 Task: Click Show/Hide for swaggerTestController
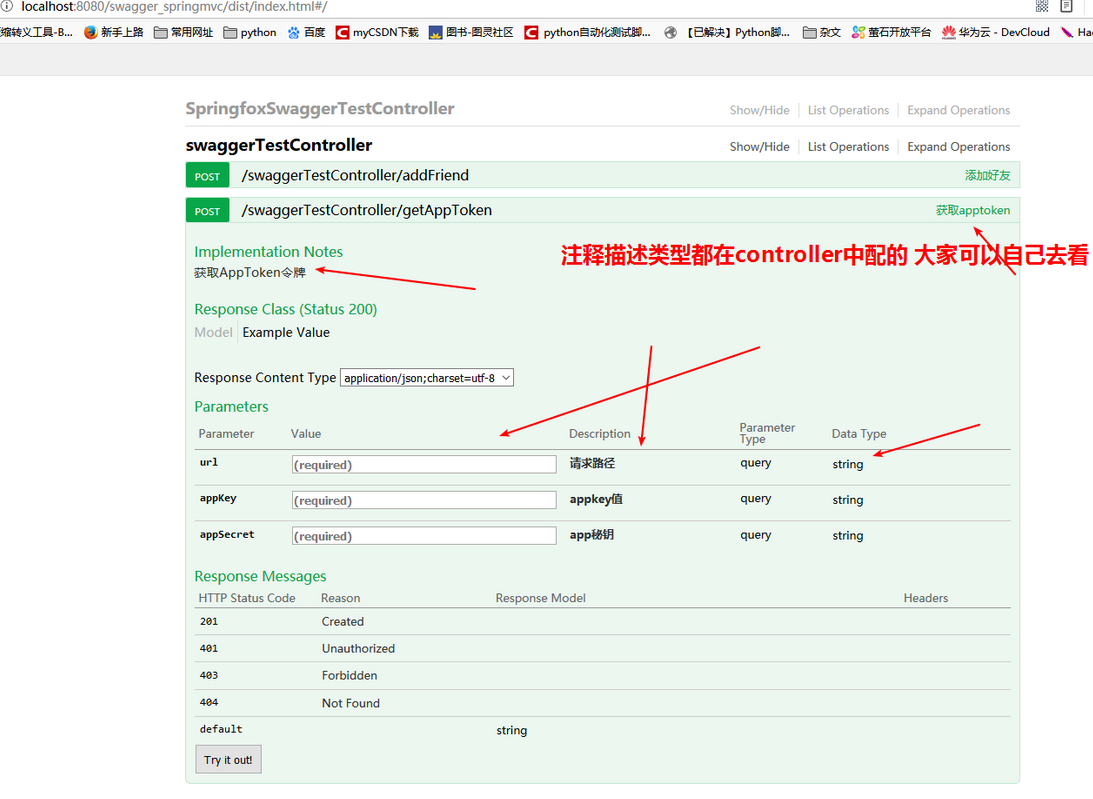[x=759, y=146]
